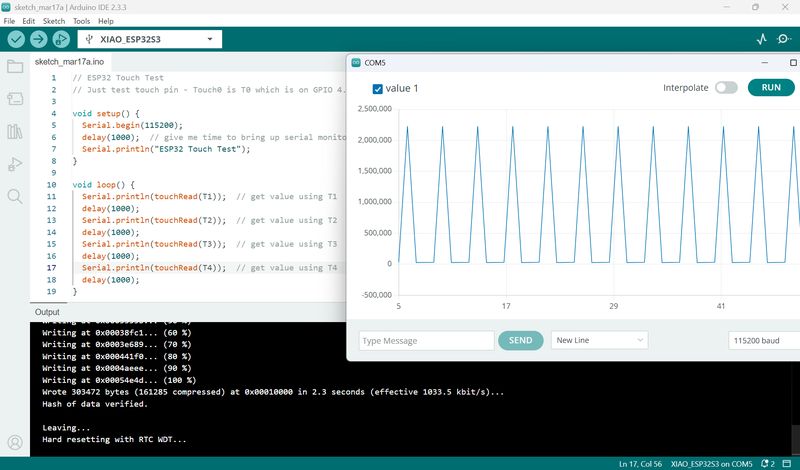Screen dimensions: 800x470
Task: Click the void setup() line of code
Action: pyautogui.click(x=106, y=113)
